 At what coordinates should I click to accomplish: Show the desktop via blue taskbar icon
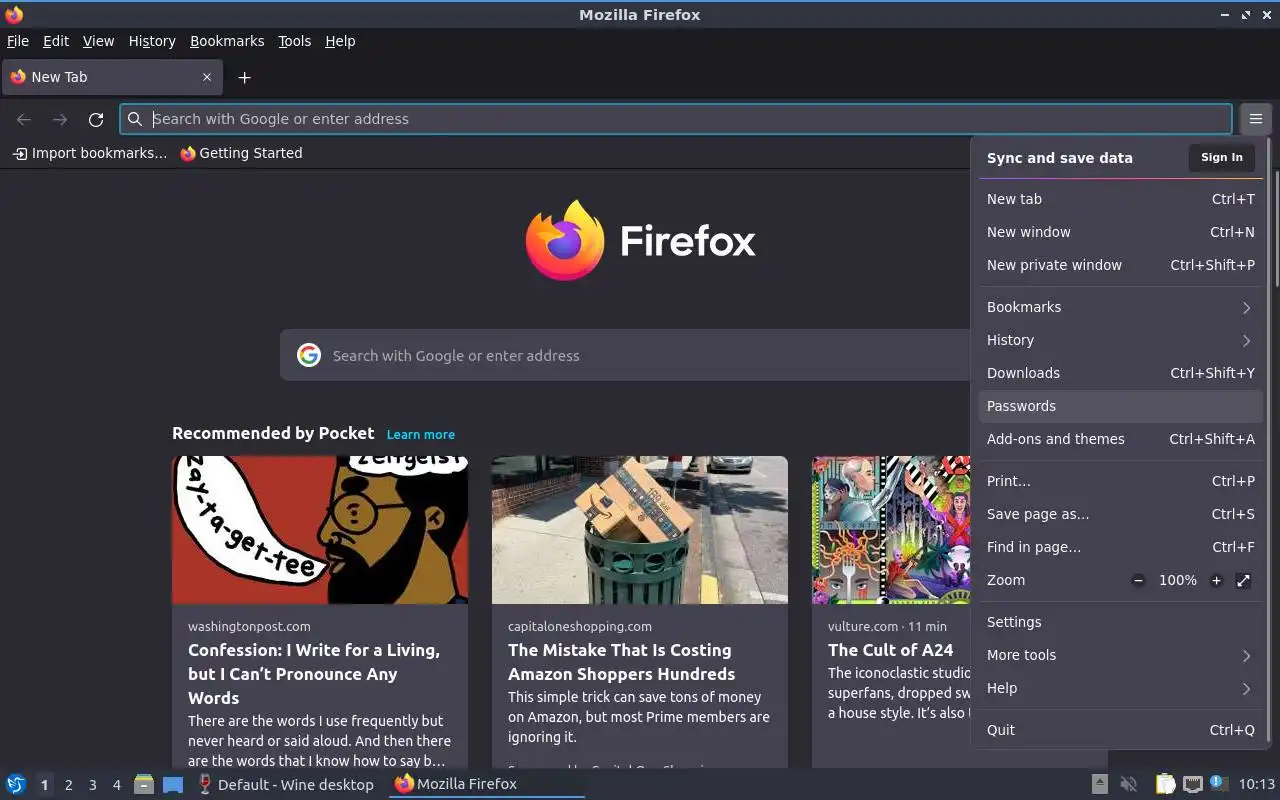click(173, 784)
